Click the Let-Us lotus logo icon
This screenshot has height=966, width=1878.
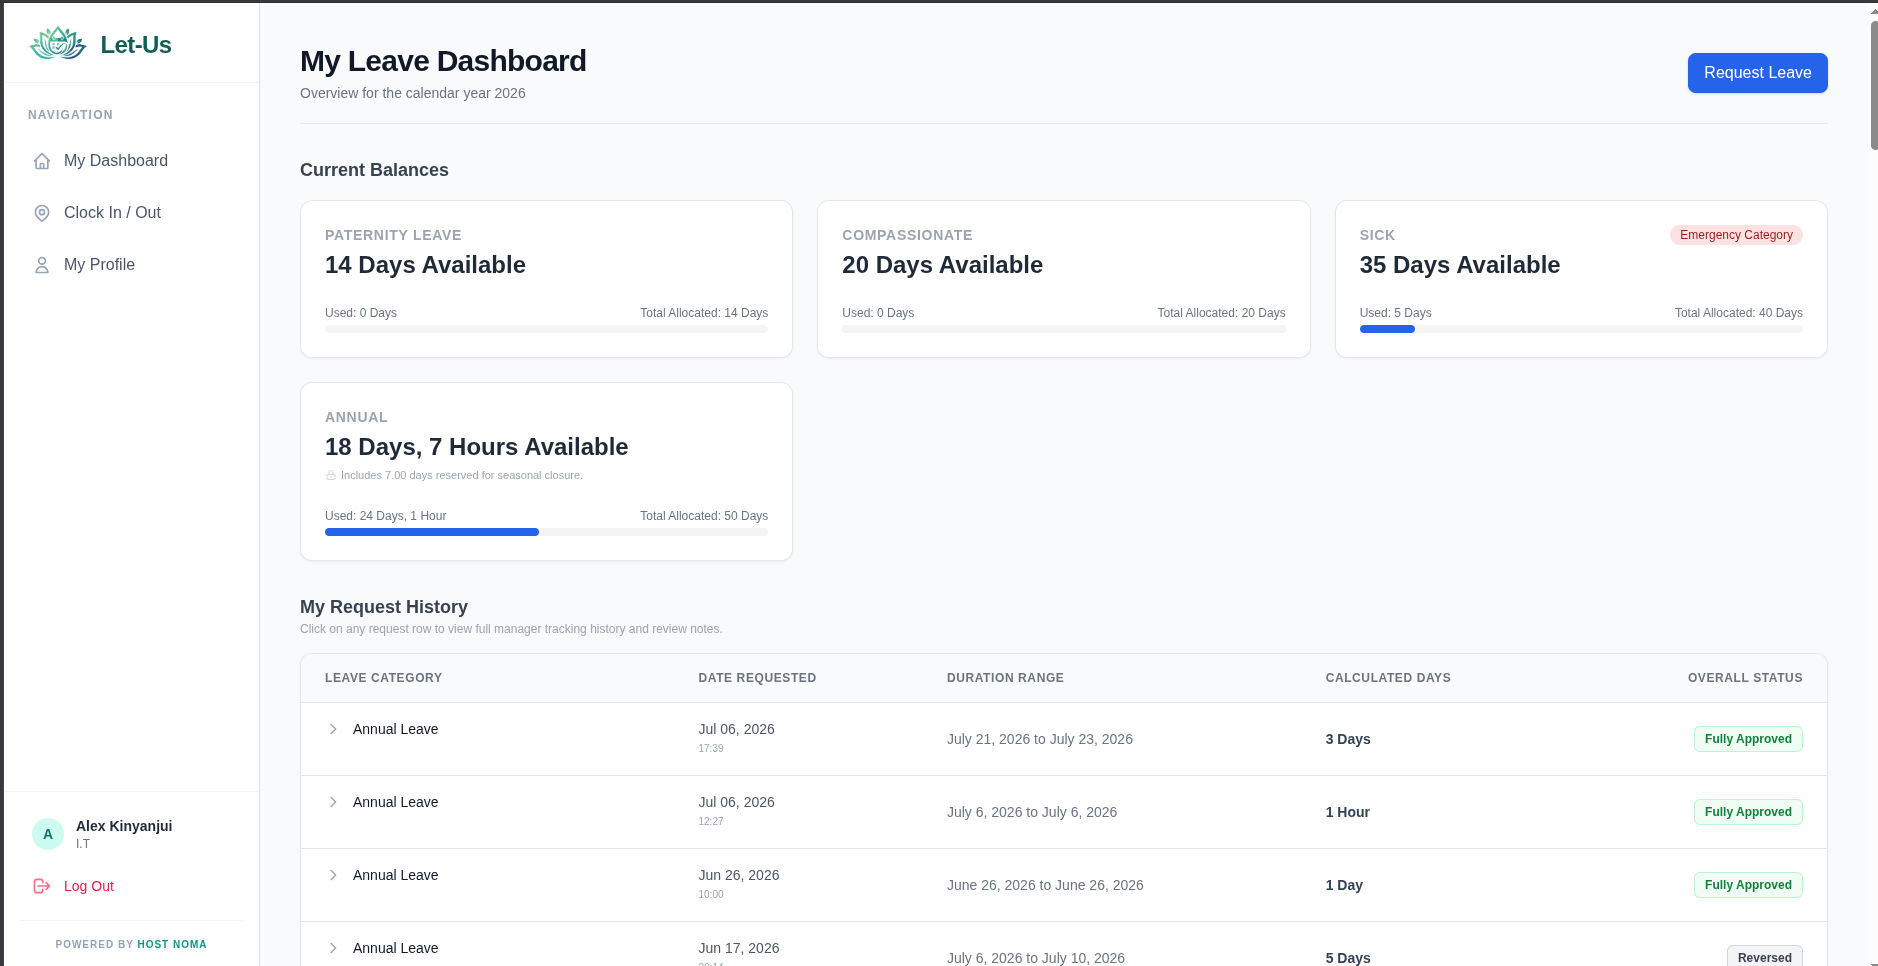[x=58, y=44]
